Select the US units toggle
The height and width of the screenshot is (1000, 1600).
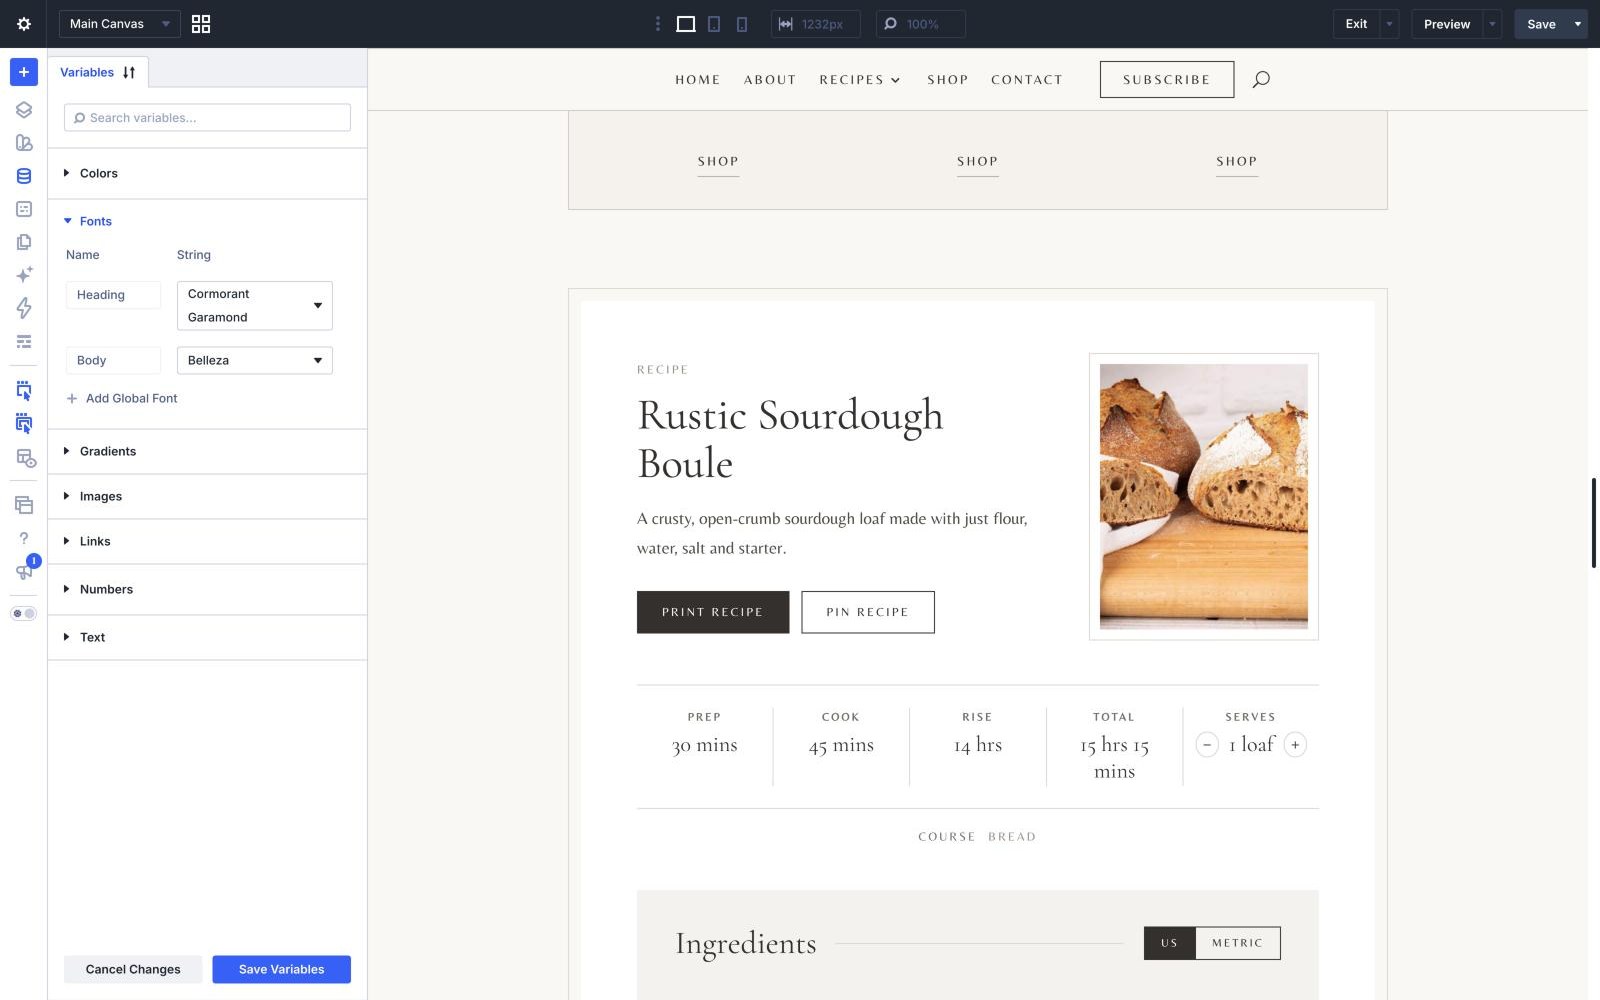[x=1169, y=943]
